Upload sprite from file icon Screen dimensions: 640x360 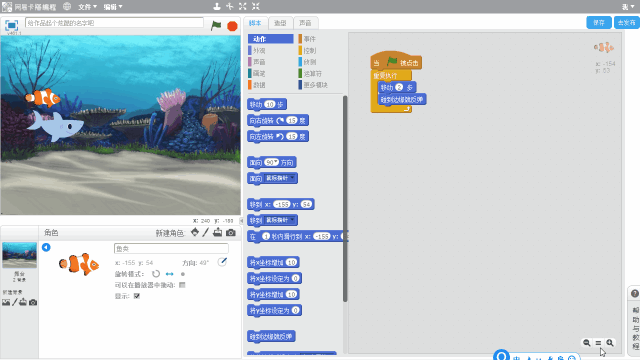coord(218,232)
